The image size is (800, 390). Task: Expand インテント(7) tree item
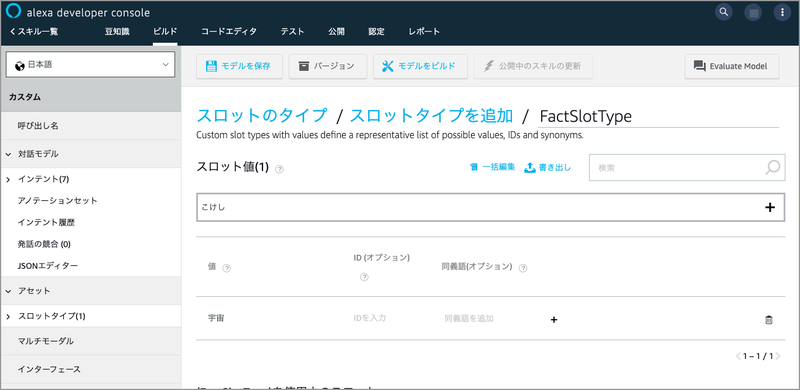(9, 179)
